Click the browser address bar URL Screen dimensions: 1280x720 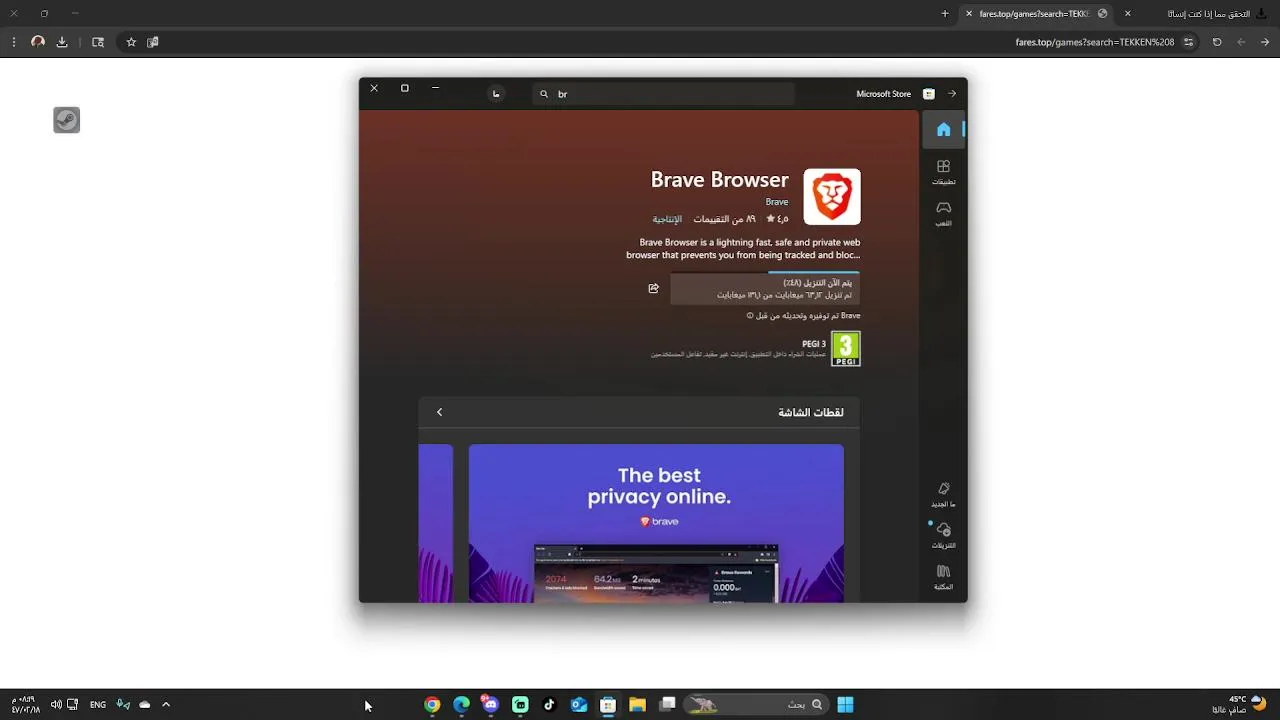[1095, 42]
